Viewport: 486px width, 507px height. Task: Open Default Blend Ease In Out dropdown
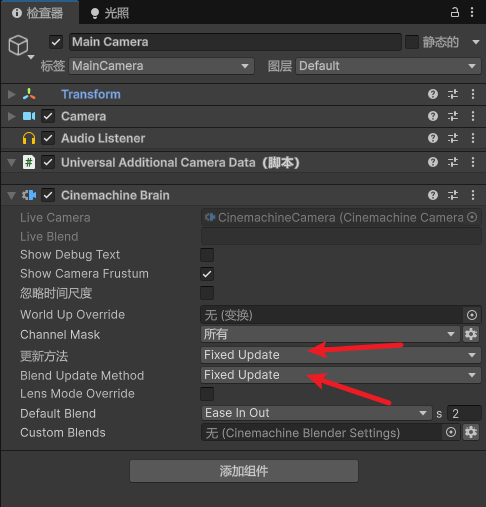317,413
